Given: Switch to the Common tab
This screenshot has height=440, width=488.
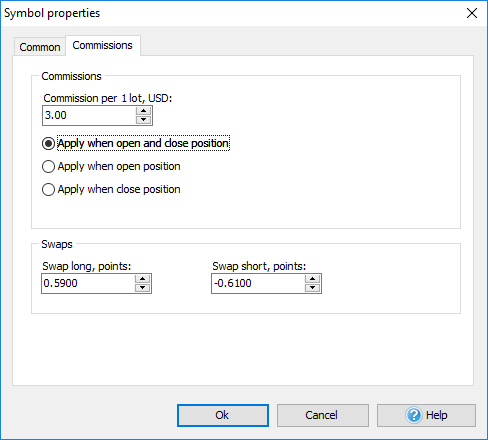Looking at the screenshot, I should click(40, 47).
